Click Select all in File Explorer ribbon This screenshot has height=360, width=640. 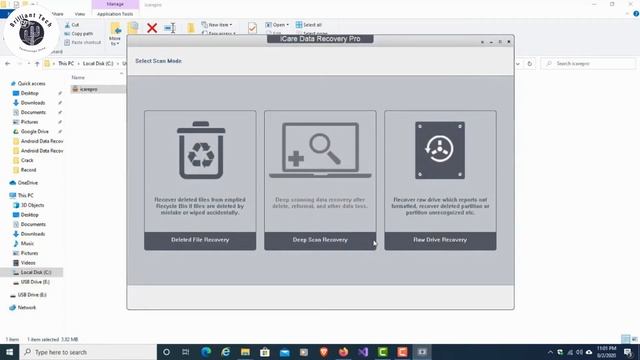click(309, 25)
